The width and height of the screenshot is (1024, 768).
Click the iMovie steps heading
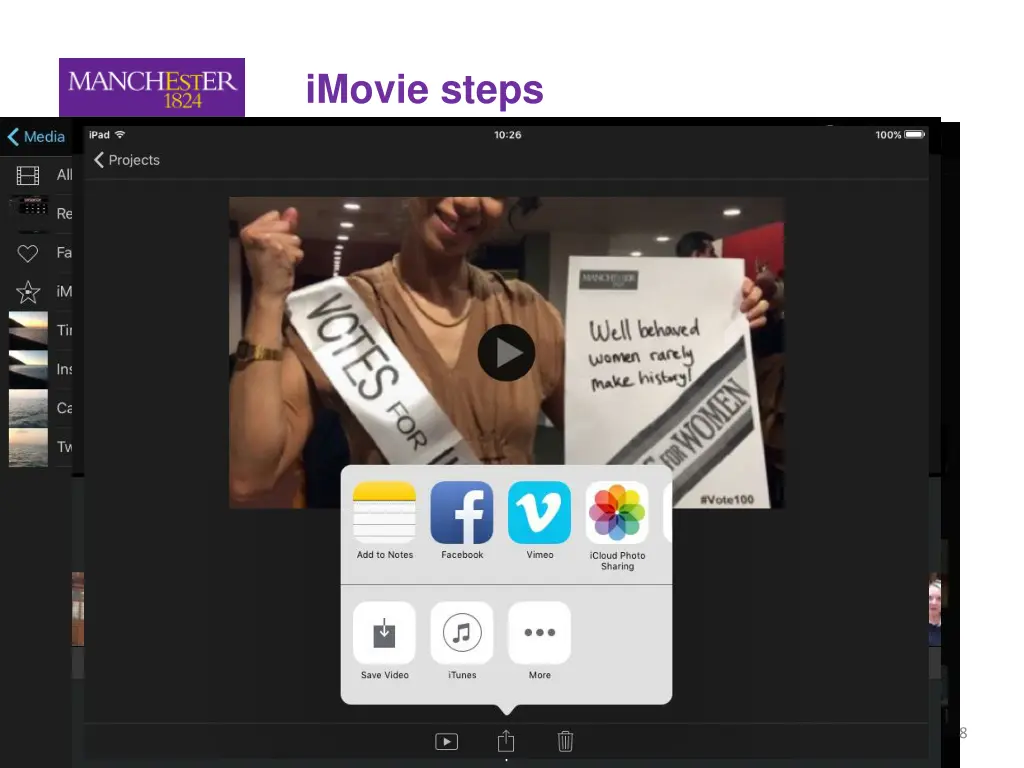pos(424,90)
